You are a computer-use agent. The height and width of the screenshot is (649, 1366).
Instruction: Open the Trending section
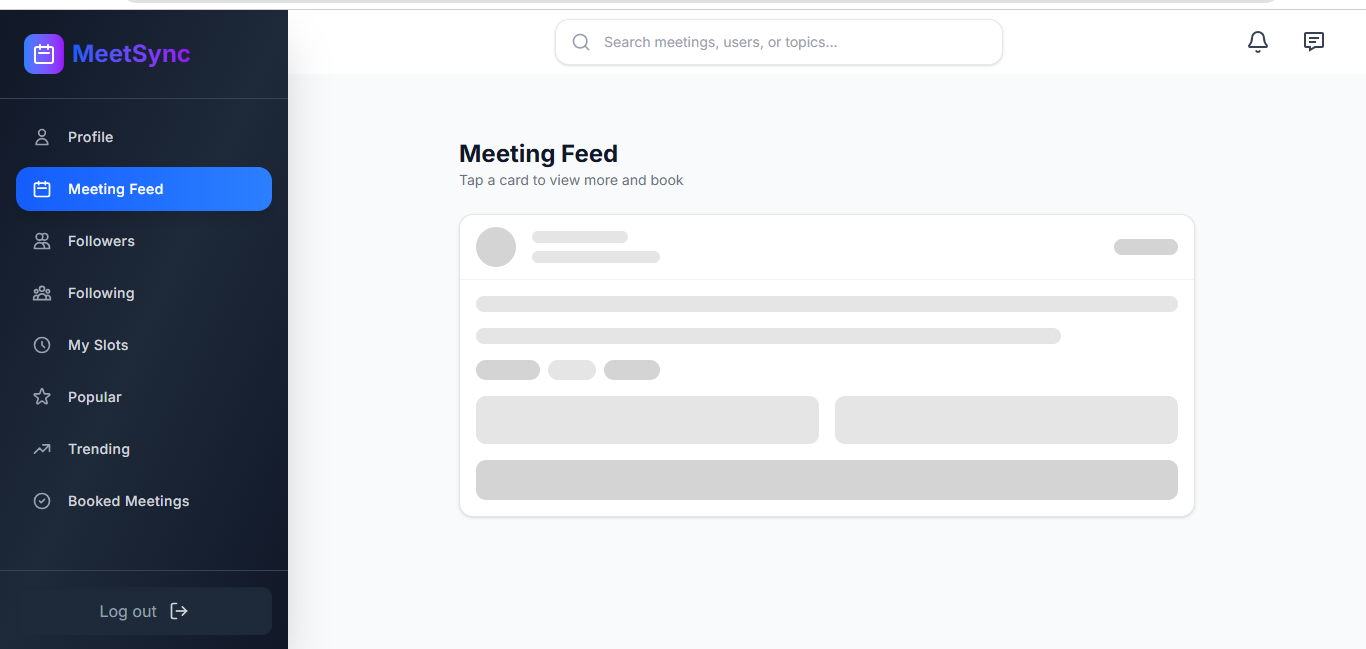pyautogui.click(x=99, y=449)
